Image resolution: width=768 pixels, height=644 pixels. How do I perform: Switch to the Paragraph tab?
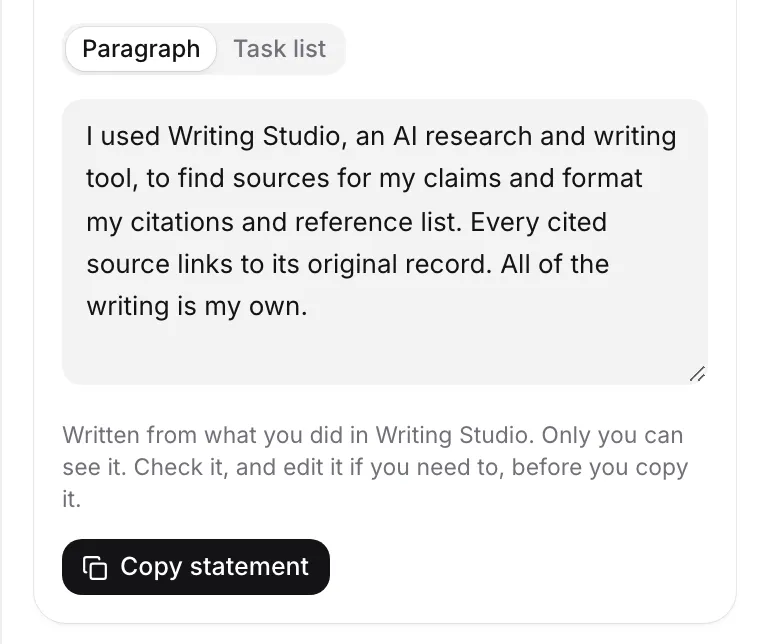coord(141,49)
